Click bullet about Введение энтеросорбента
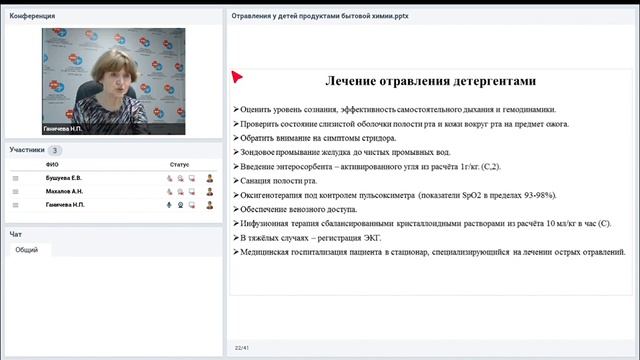This screenshot has height=360, width=640. [x=367, y=167]
